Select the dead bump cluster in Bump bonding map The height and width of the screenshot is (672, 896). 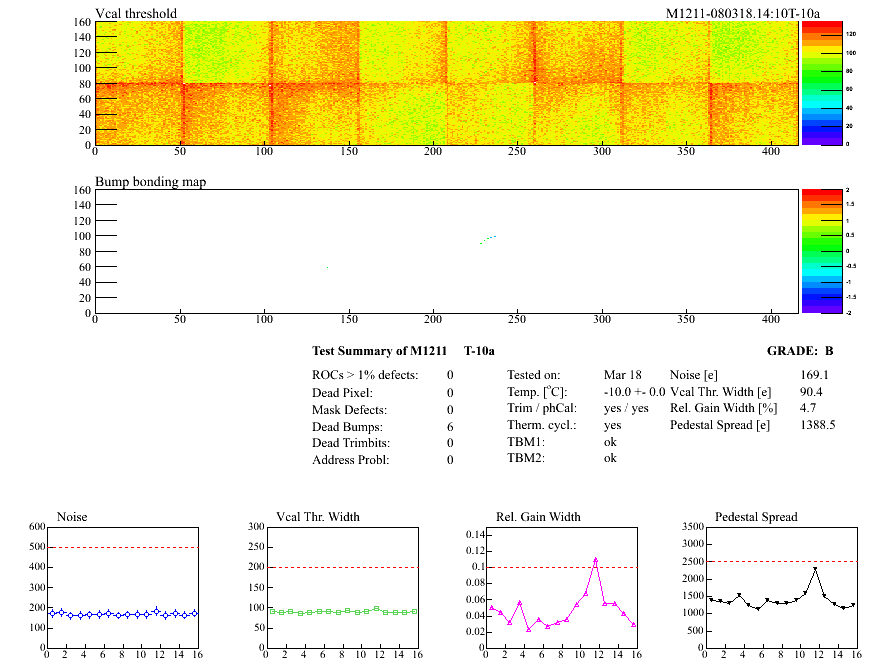tap(489, 239)
